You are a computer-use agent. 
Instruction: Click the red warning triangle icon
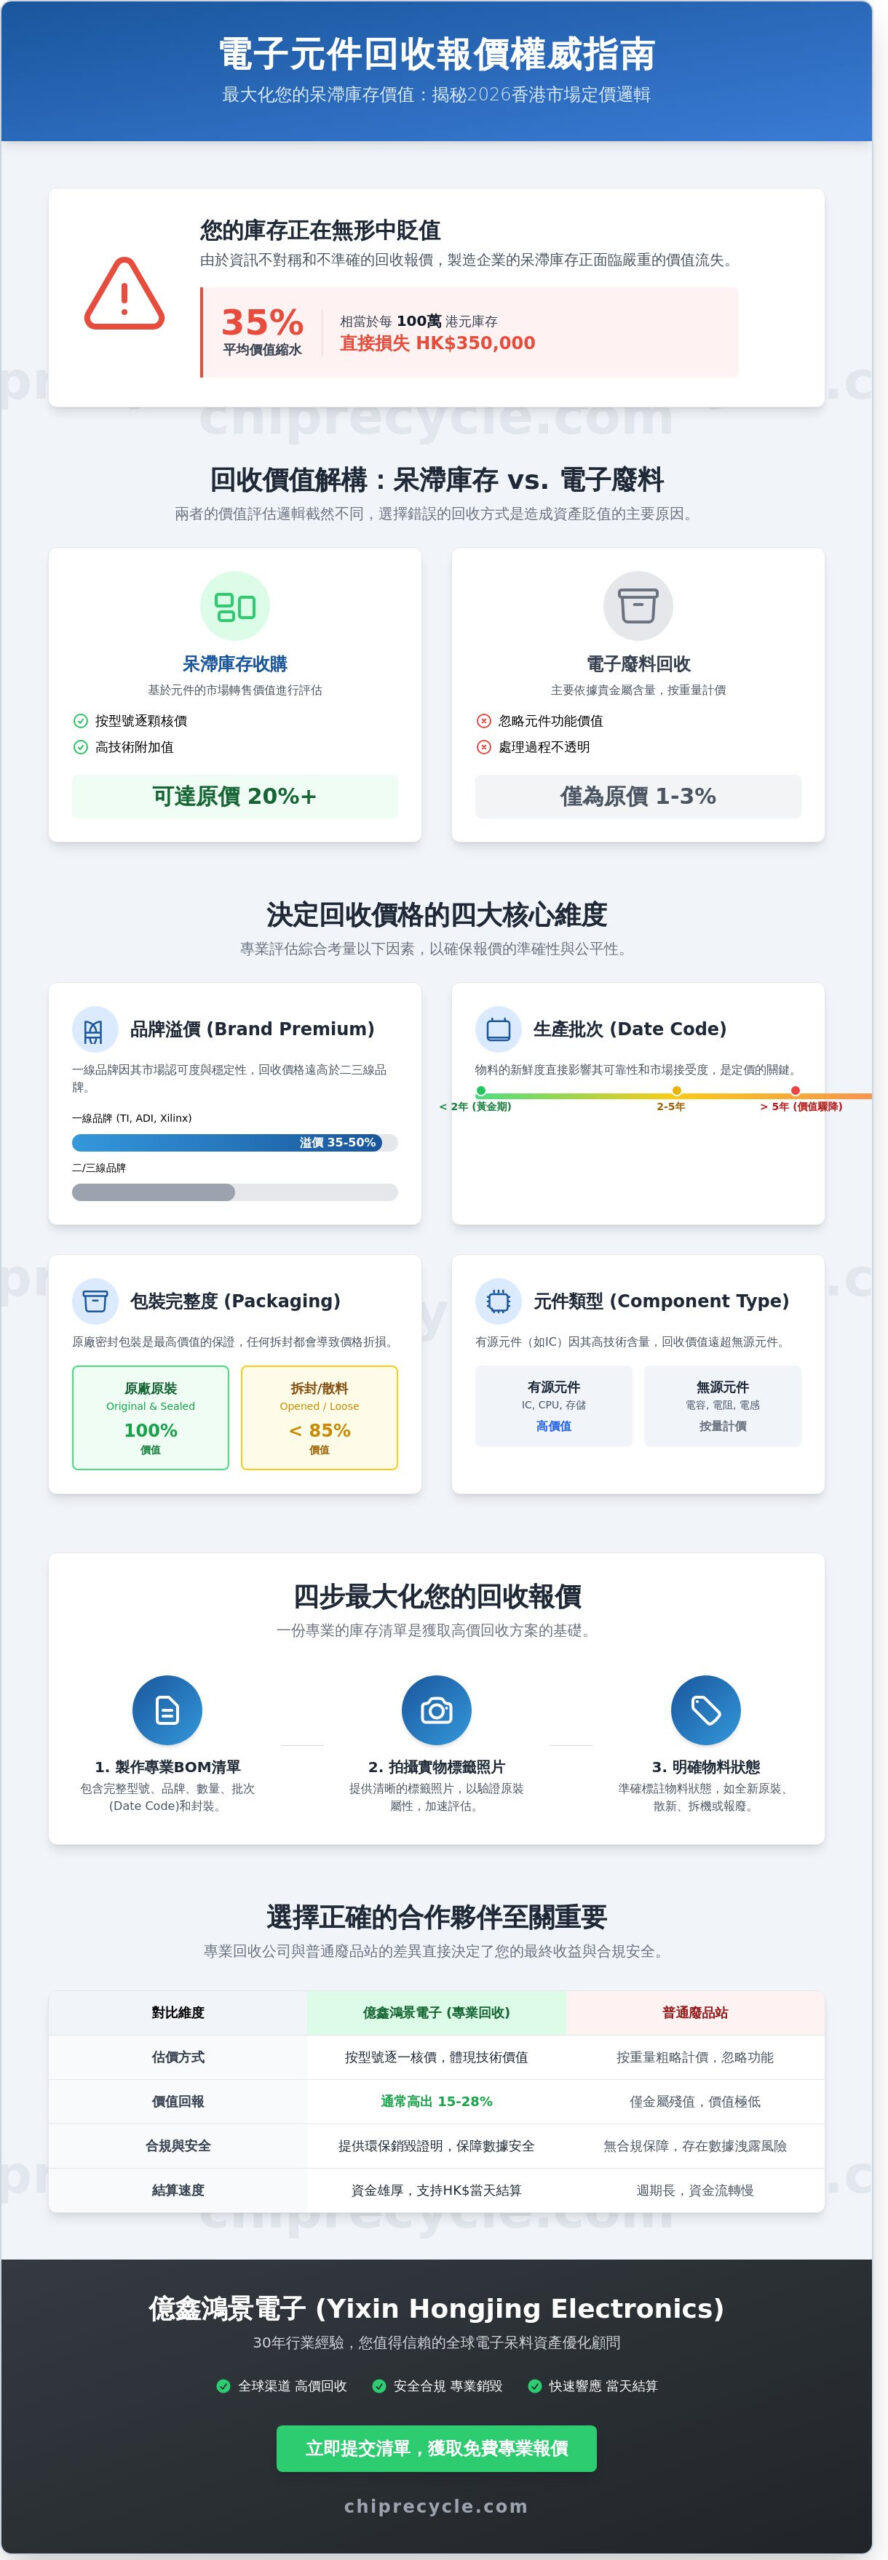pyautogui.click(x=124, y=293)
